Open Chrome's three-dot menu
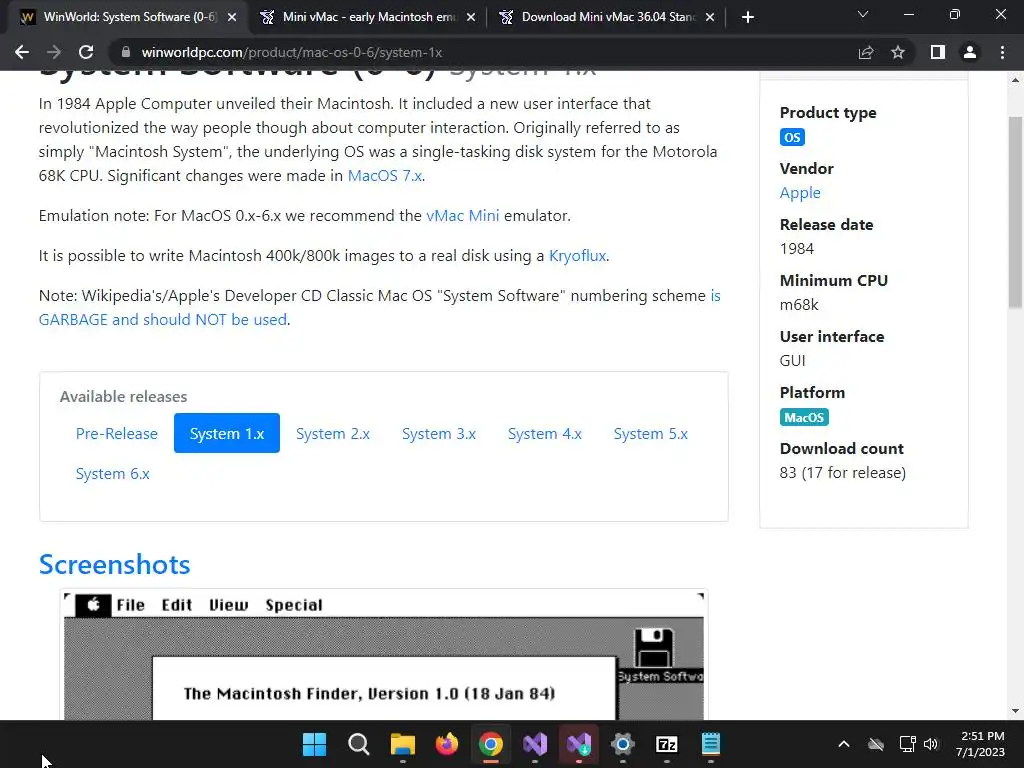 click(1002, 52)
